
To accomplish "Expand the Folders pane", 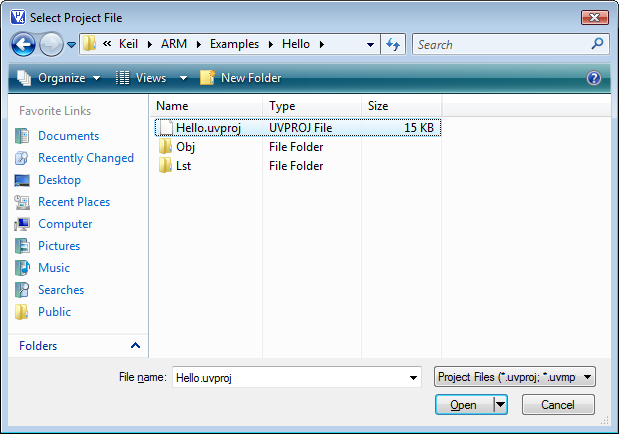I will 135,346.
